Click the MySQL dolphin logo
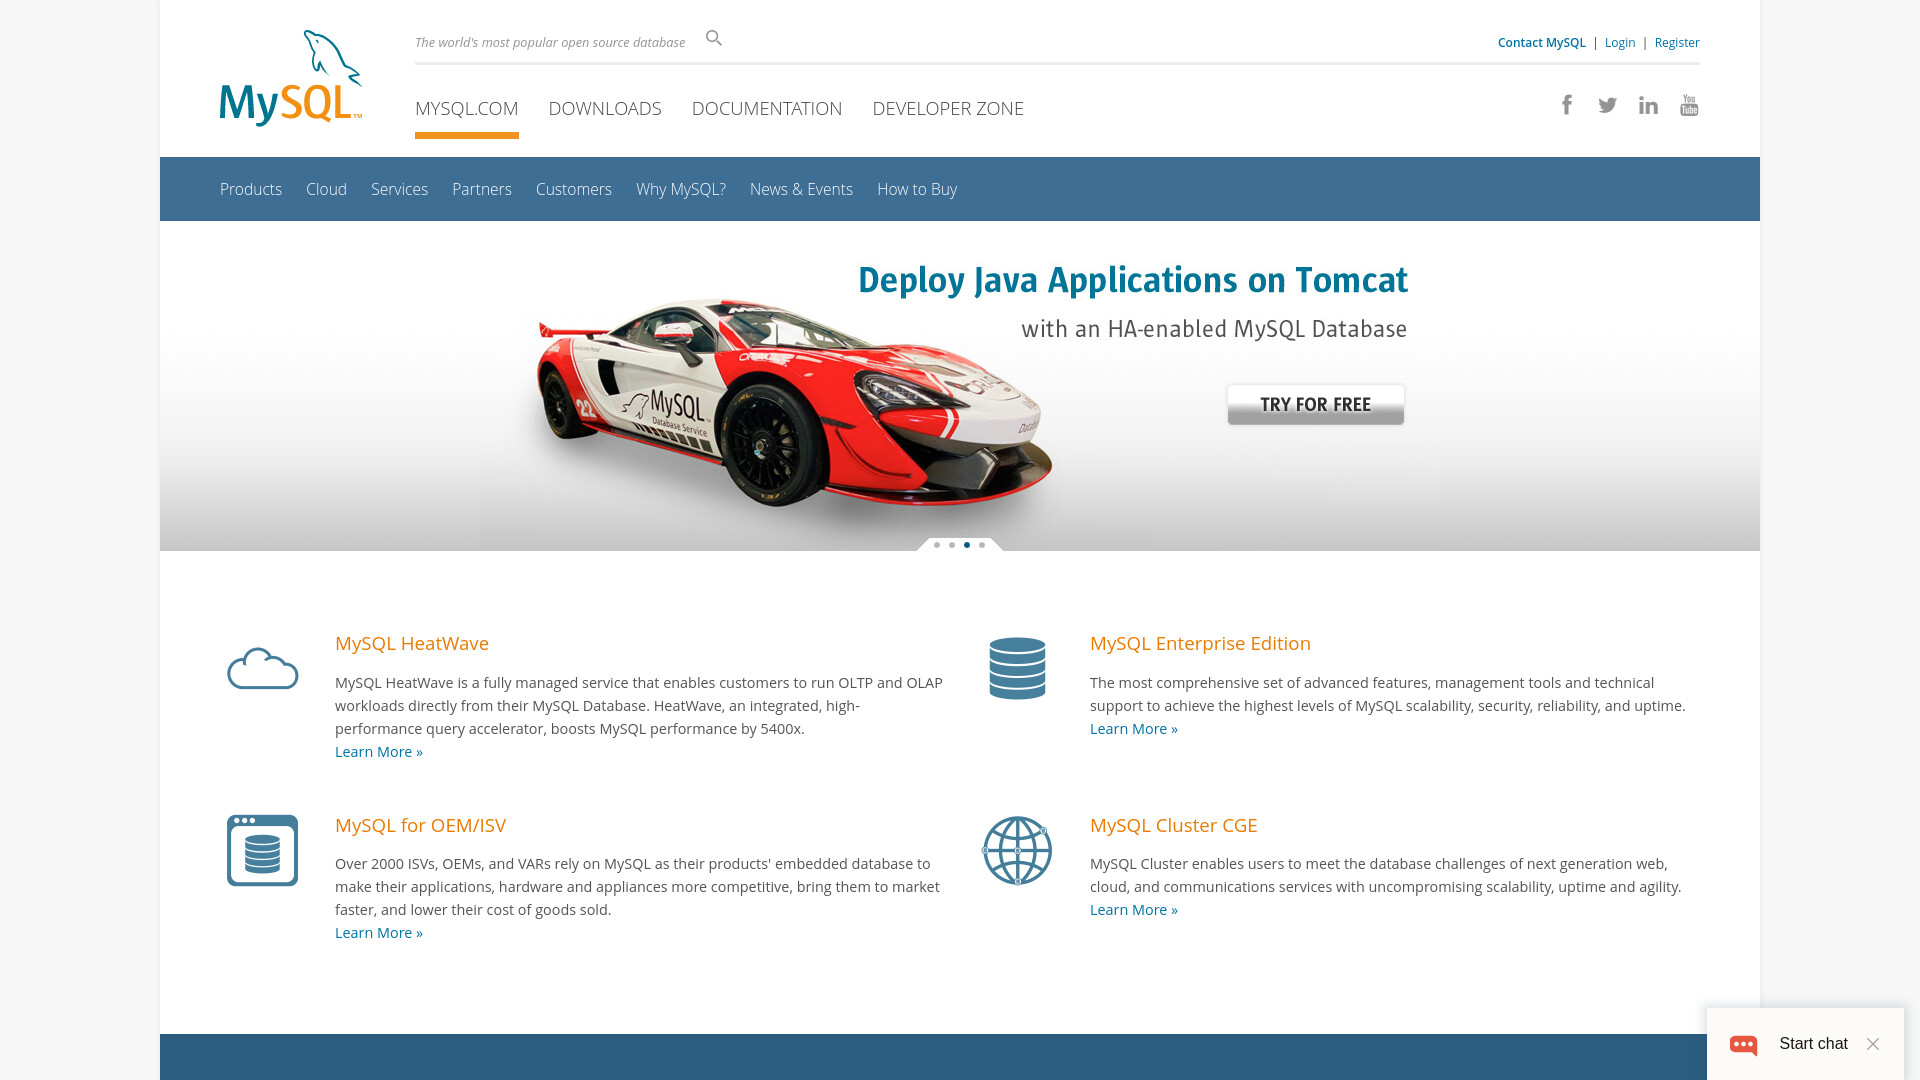1920x1080 pixels. tap(291, 78)
